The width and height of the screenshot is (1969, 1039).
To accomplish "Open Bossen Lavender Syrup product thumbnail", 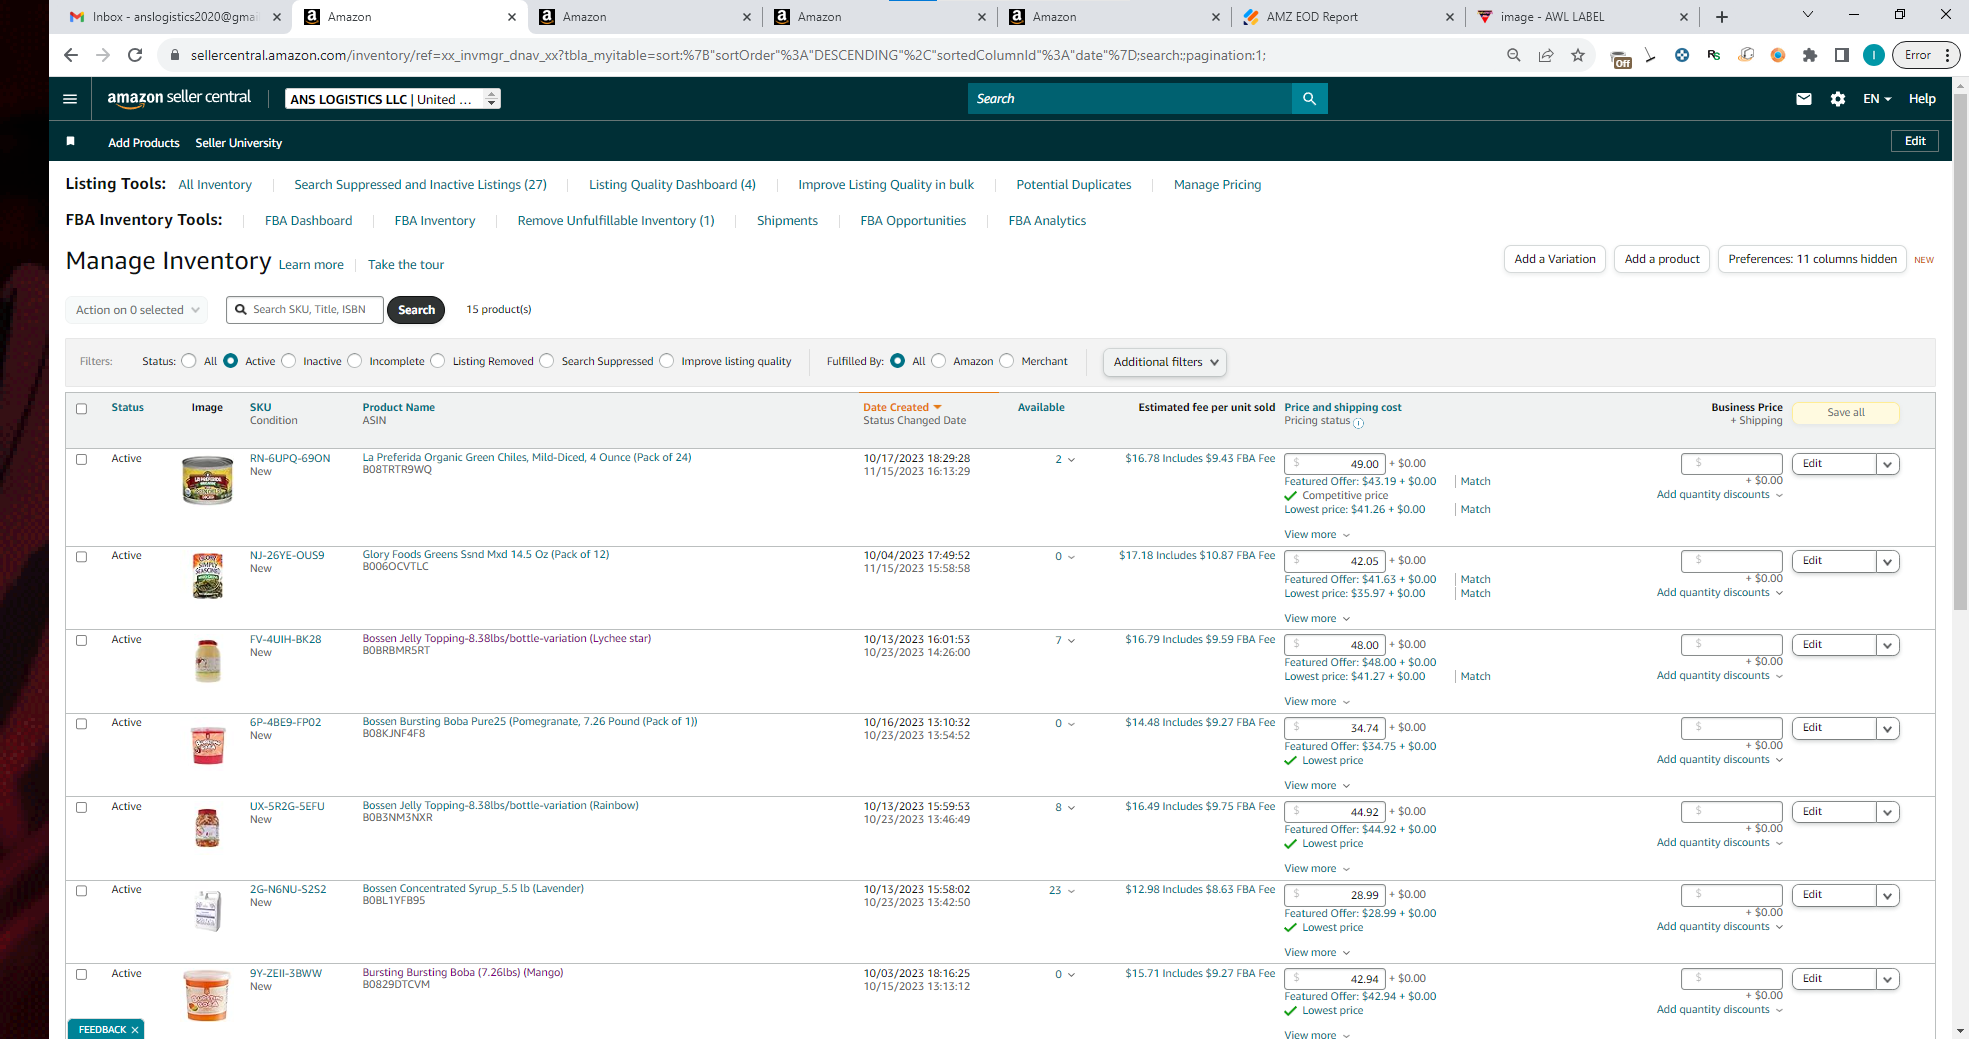I will (x=208, y=910).
